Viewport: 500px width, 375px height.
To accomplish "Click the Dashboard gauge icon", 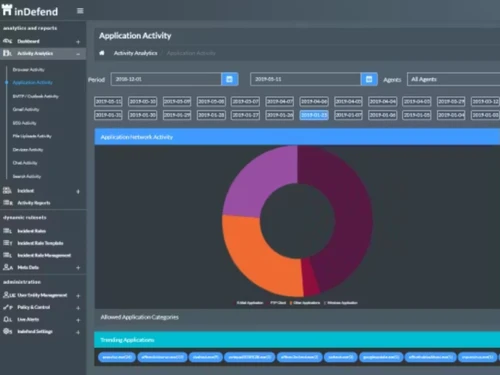I will [x=7, y=41].
